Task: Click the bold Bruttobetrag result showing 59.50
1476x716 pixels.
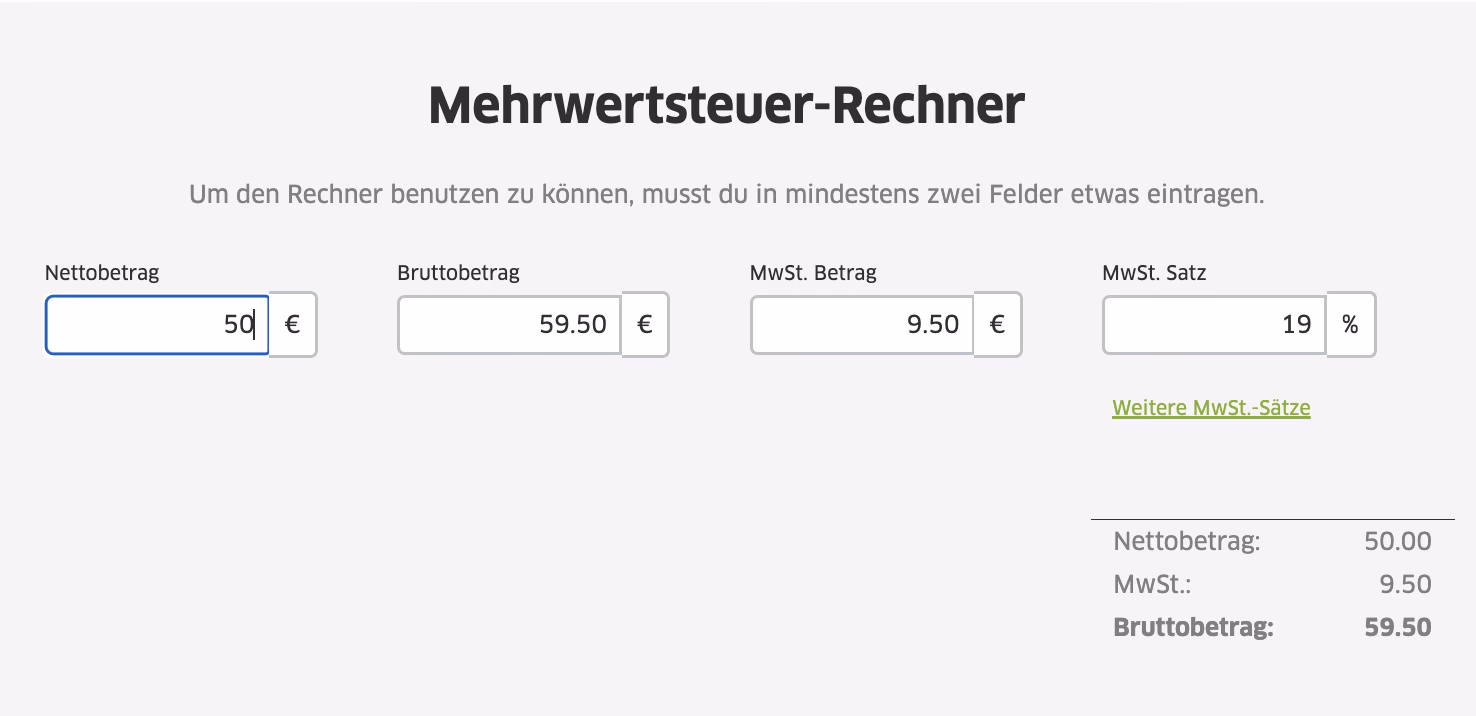Action: click(x=1270, y=627)
